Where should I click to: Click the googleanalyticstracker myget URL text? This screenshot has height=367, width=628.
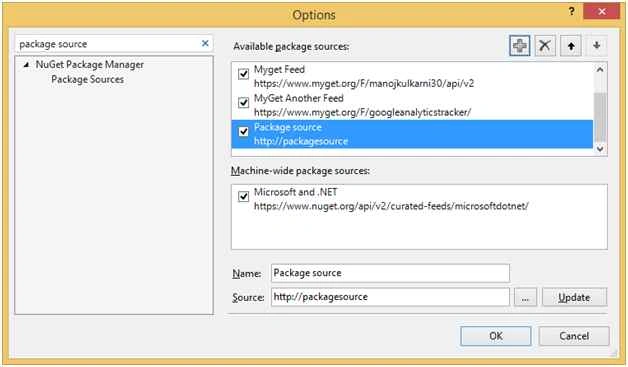pos(362,112)
